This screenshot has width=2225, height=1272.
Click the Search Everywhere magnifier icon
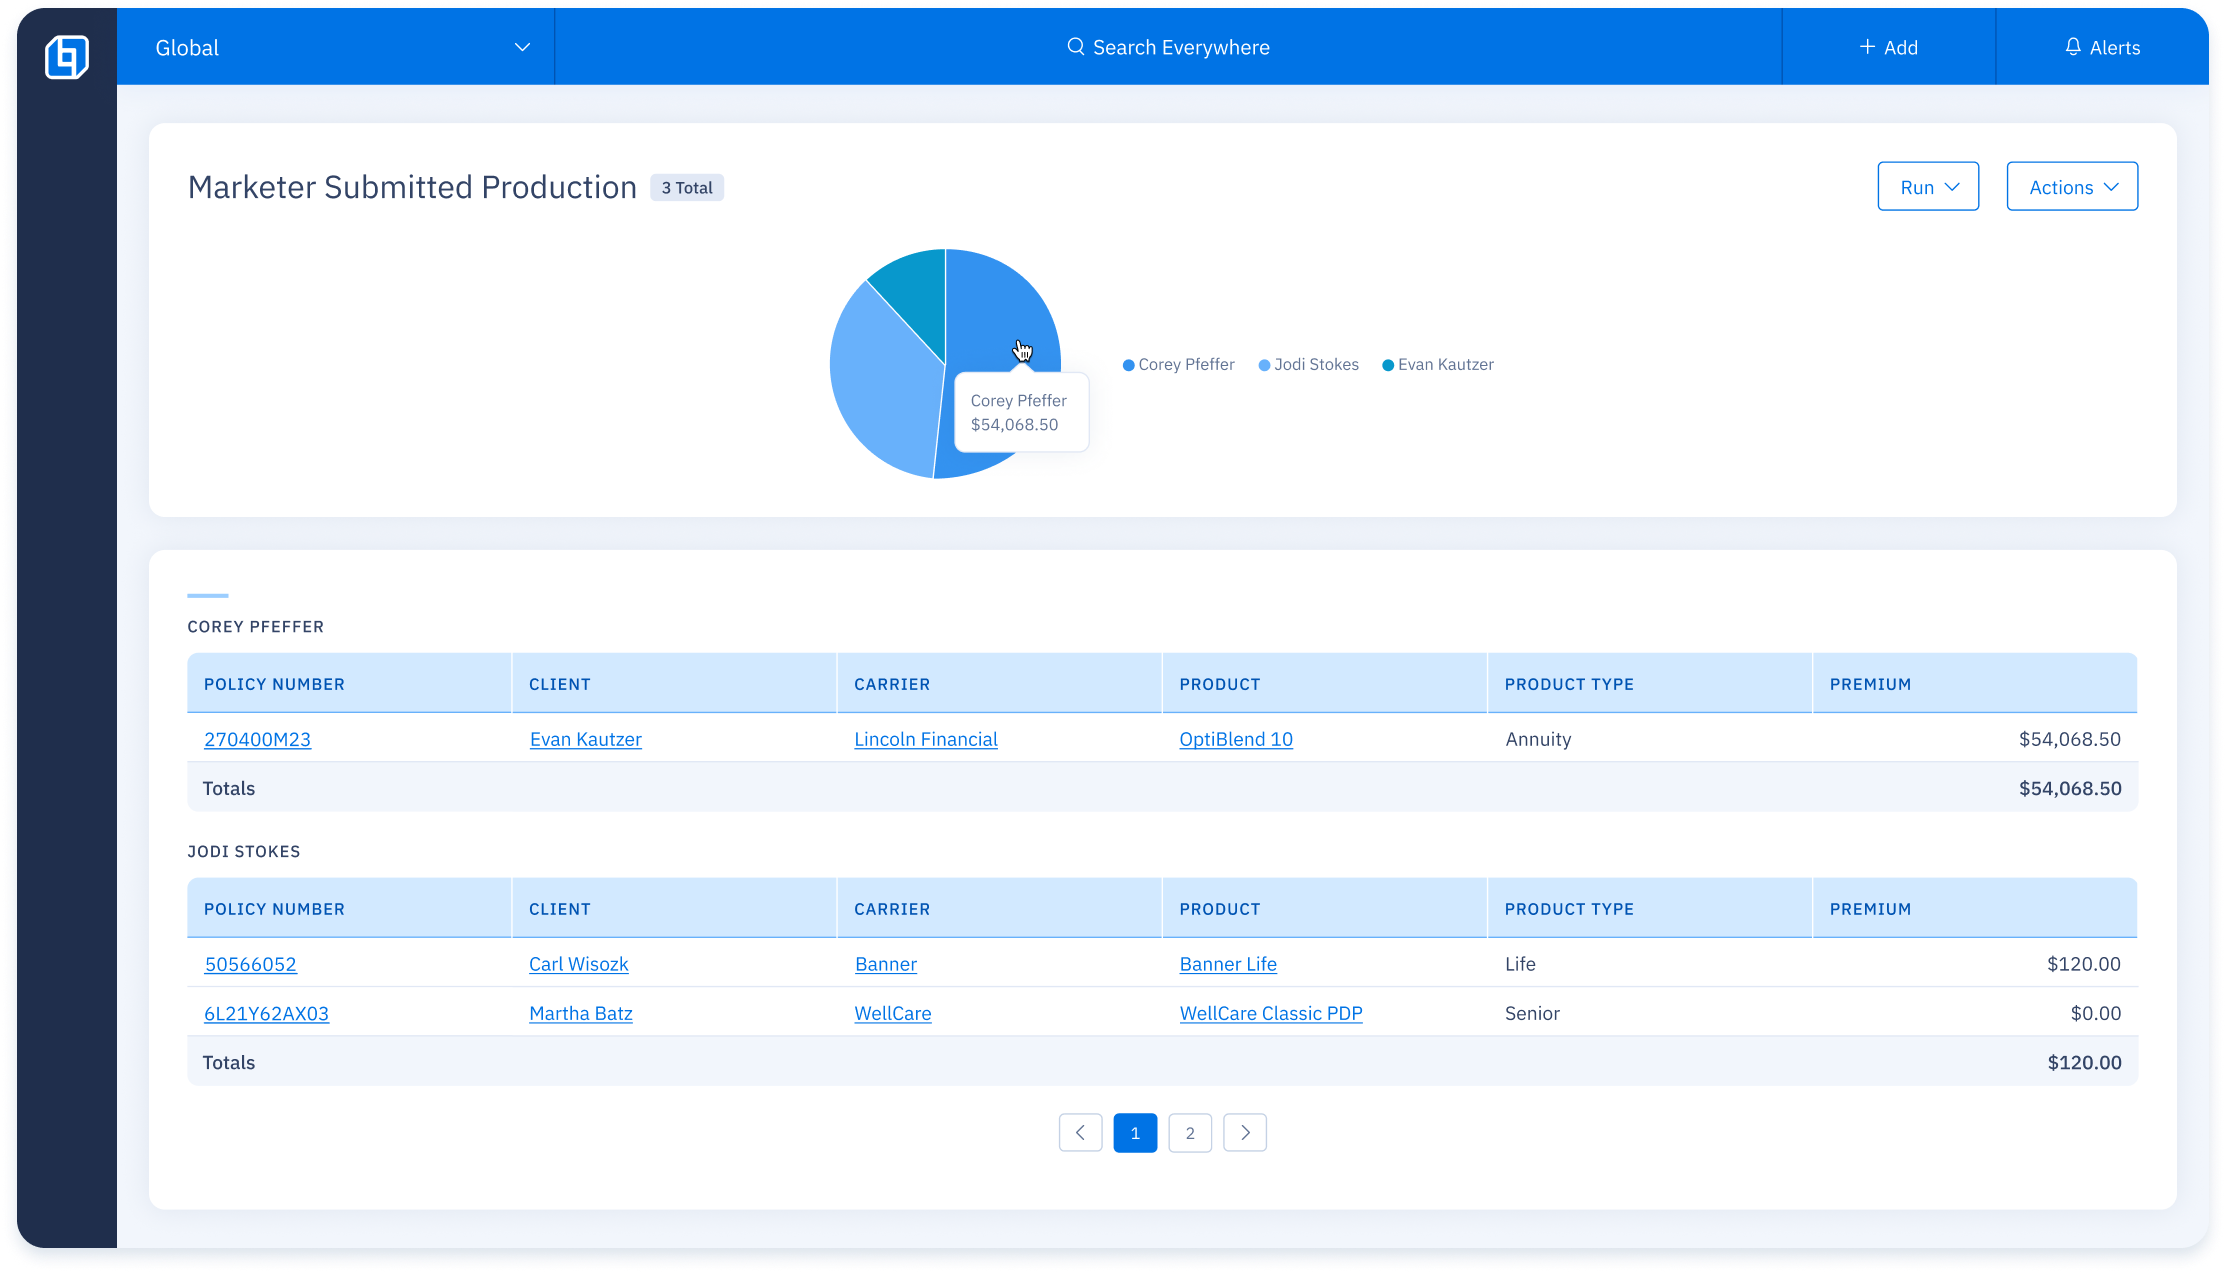coord(1075,47)
